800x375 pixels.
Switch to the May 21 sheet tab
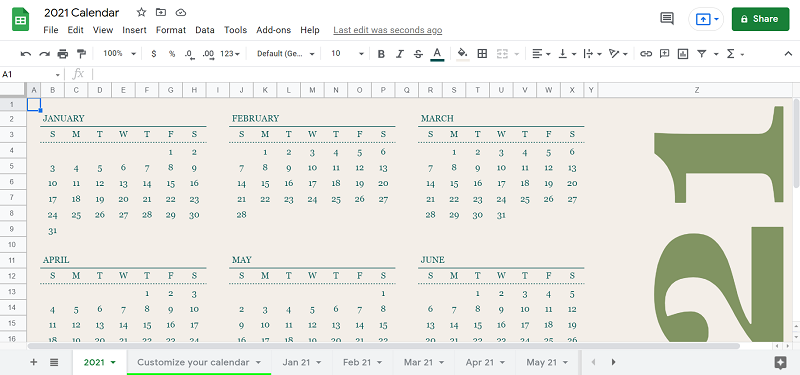[547, 362]
